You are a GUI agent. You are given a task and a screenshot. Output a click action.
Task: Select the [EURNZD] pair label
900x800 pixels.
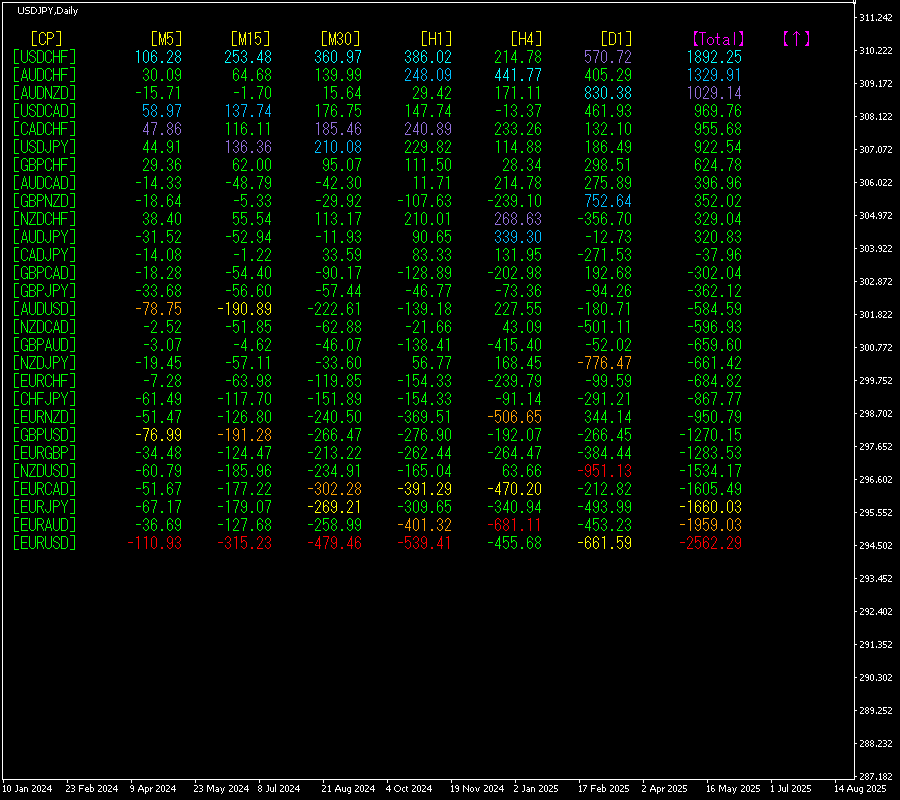click(44, 417)
